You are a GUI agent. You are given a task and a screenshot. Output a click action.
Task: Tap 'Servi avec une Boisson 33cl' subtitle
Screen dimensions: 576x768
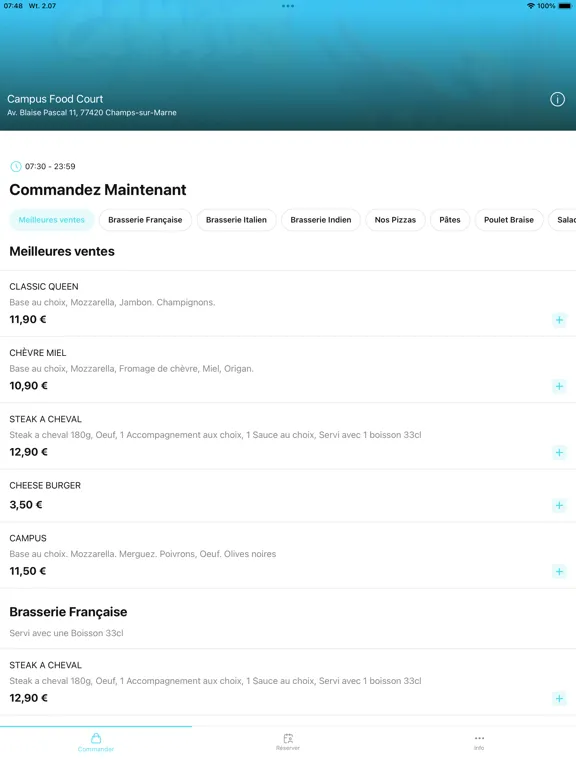click(x=66, y=633)
